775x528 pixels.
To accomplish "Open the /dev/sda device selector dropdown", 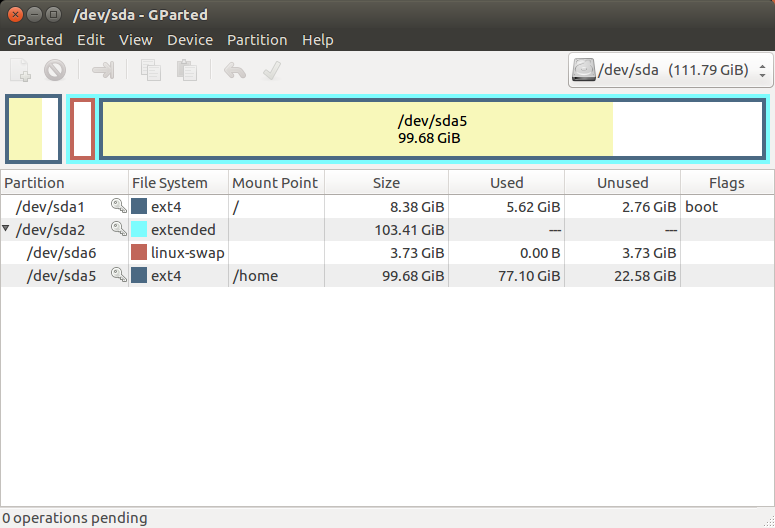I will coord(671,70).
